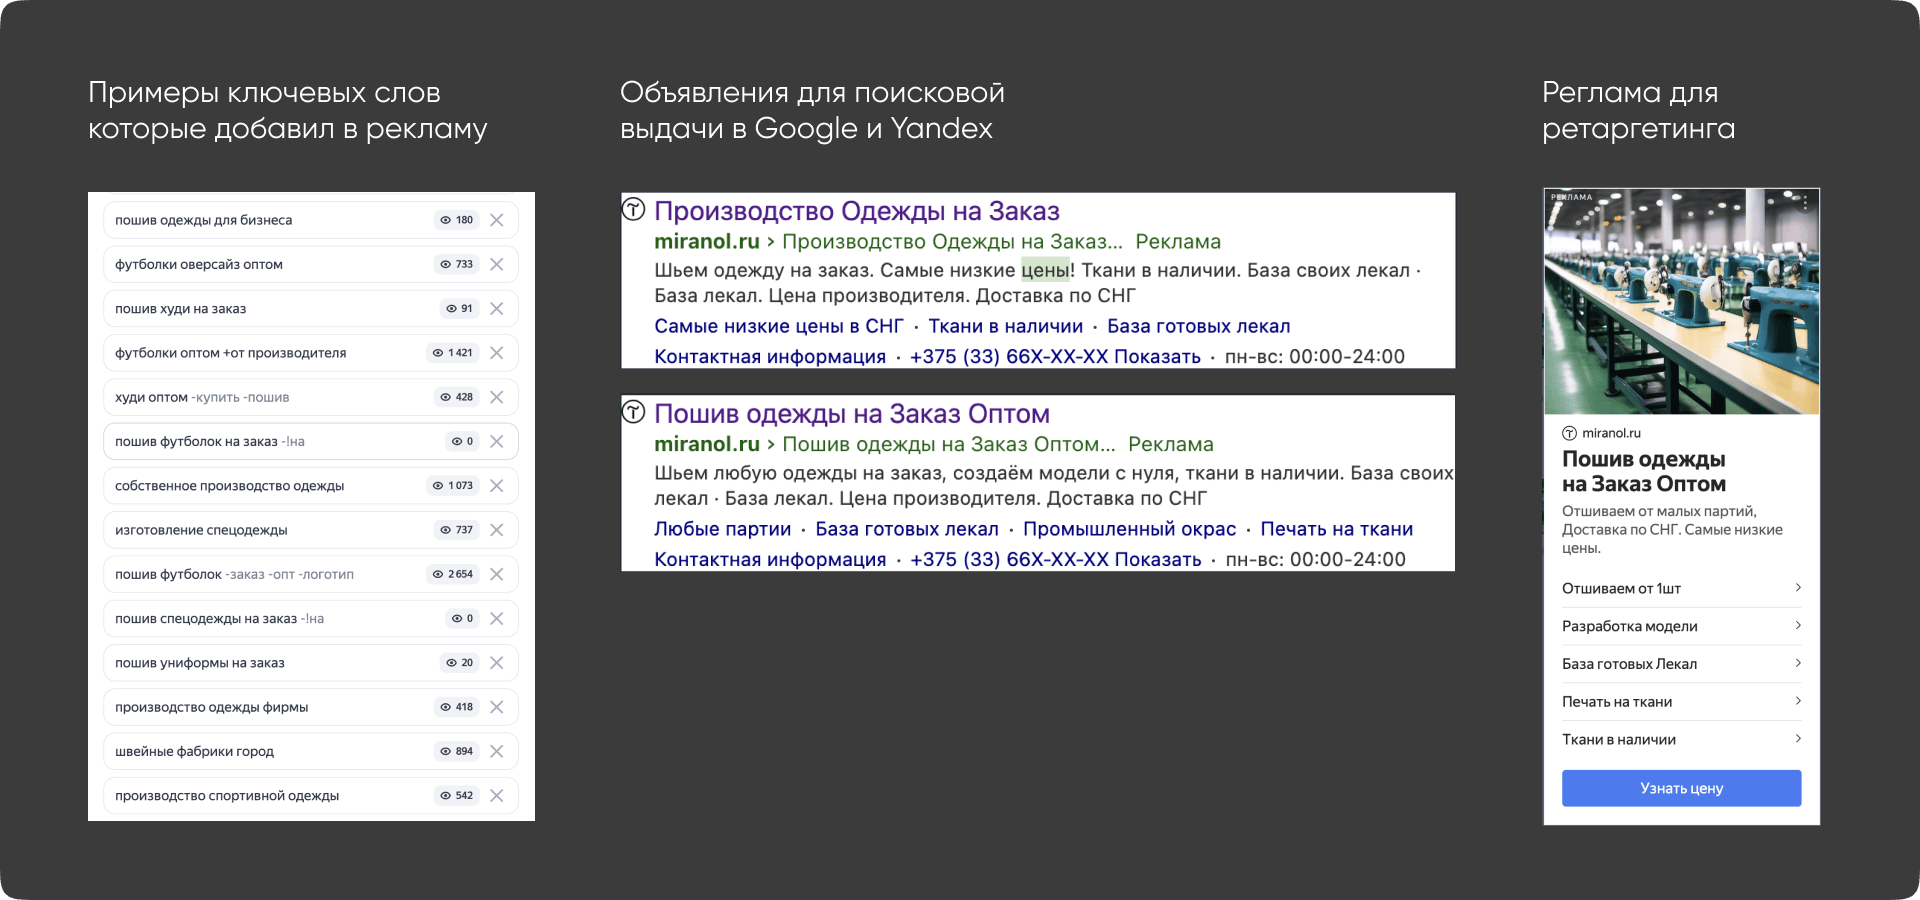Open 'Печать на ткани' sitelink in second ad
1920x900 pixels.
[1337, 529]
